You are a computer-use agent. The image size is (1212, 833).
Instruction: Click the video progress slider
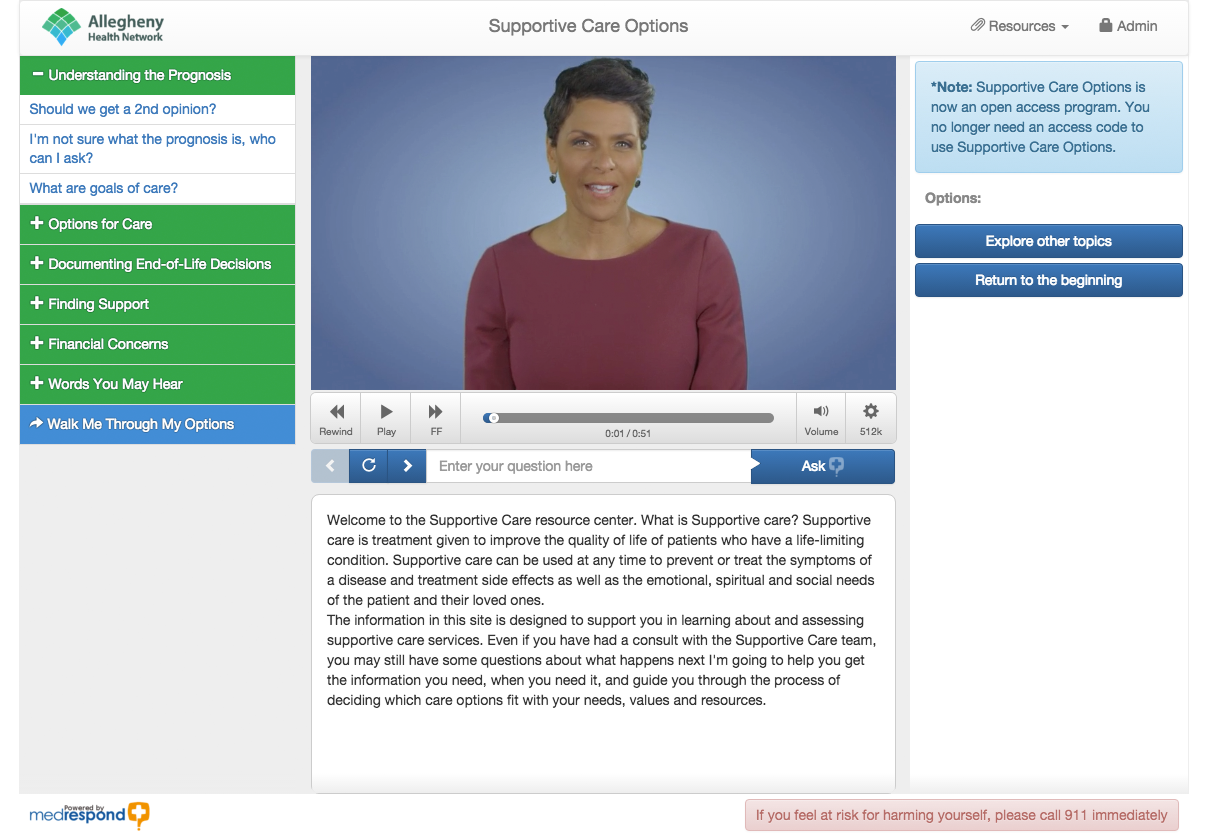[x=628, y=418]
